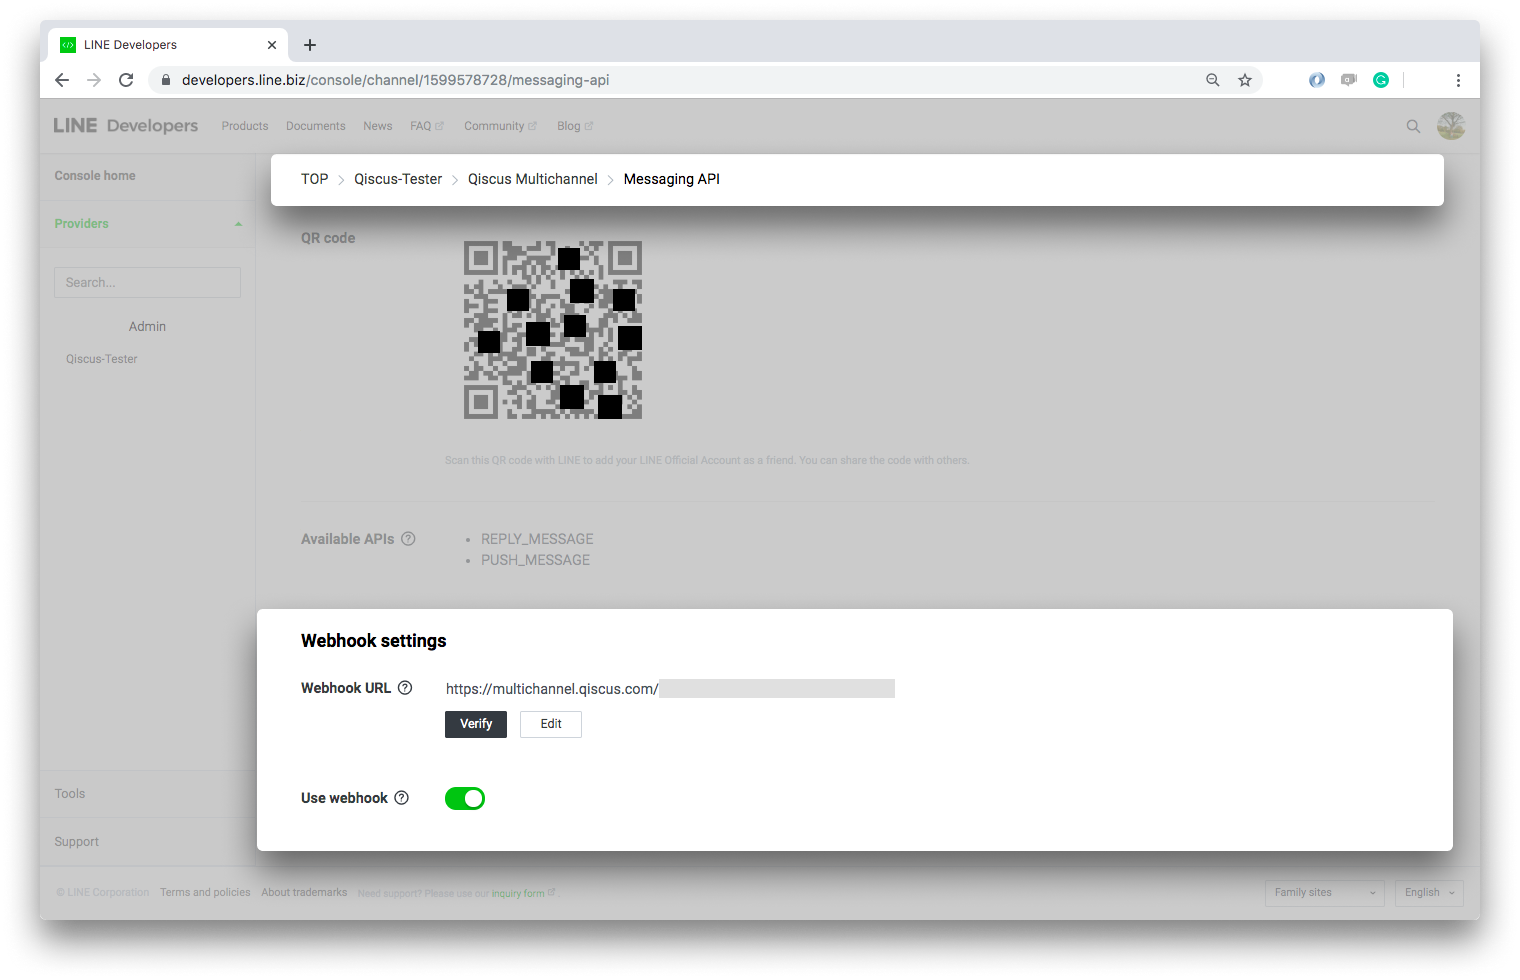The width and height of the screenshot is (1520, 980).
Task: Click the webhook URL text
Action: coord(552,689)
